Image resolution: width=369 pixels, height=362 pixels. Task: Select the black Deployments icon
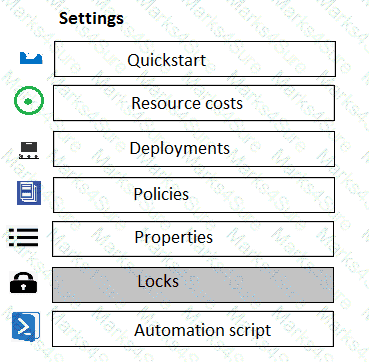[28, 150]
